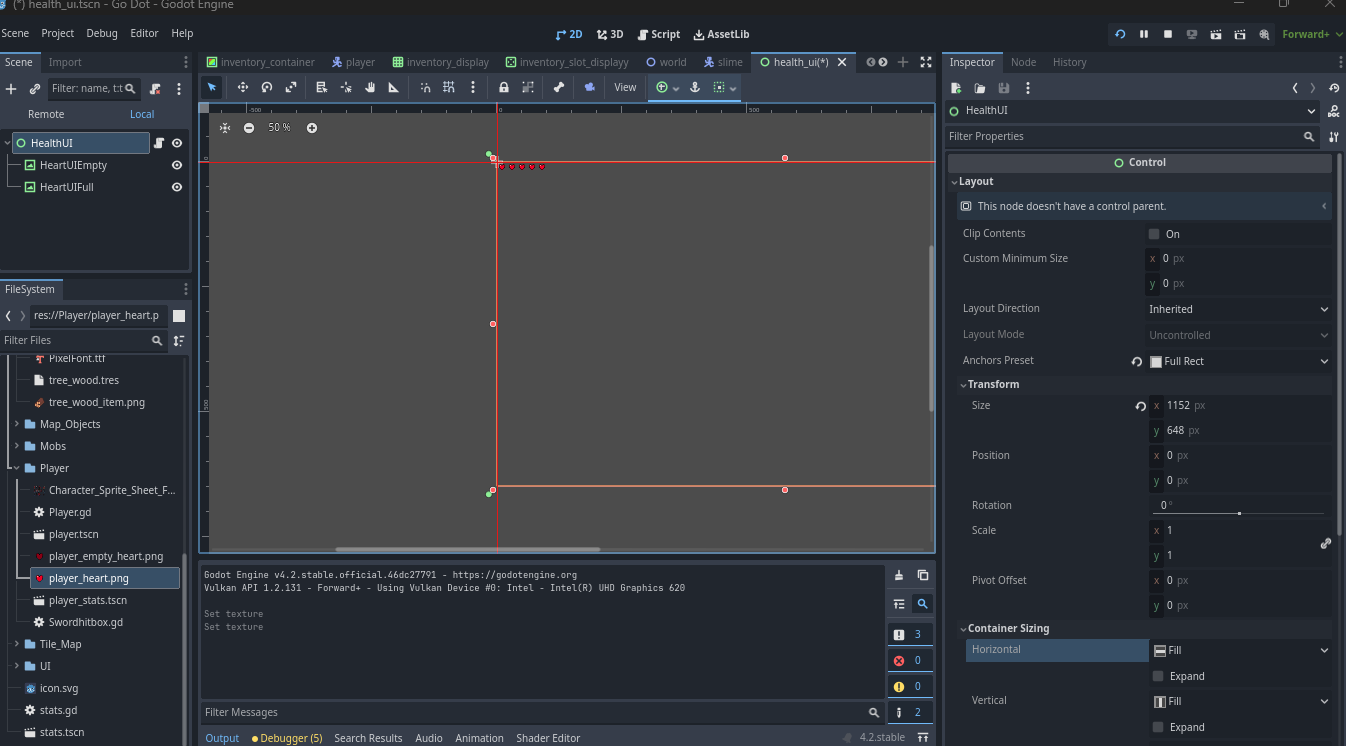Enable grid snapping in the toolbar
The height and width of the screenshot is (746, 1346).
tap(449, 87)
